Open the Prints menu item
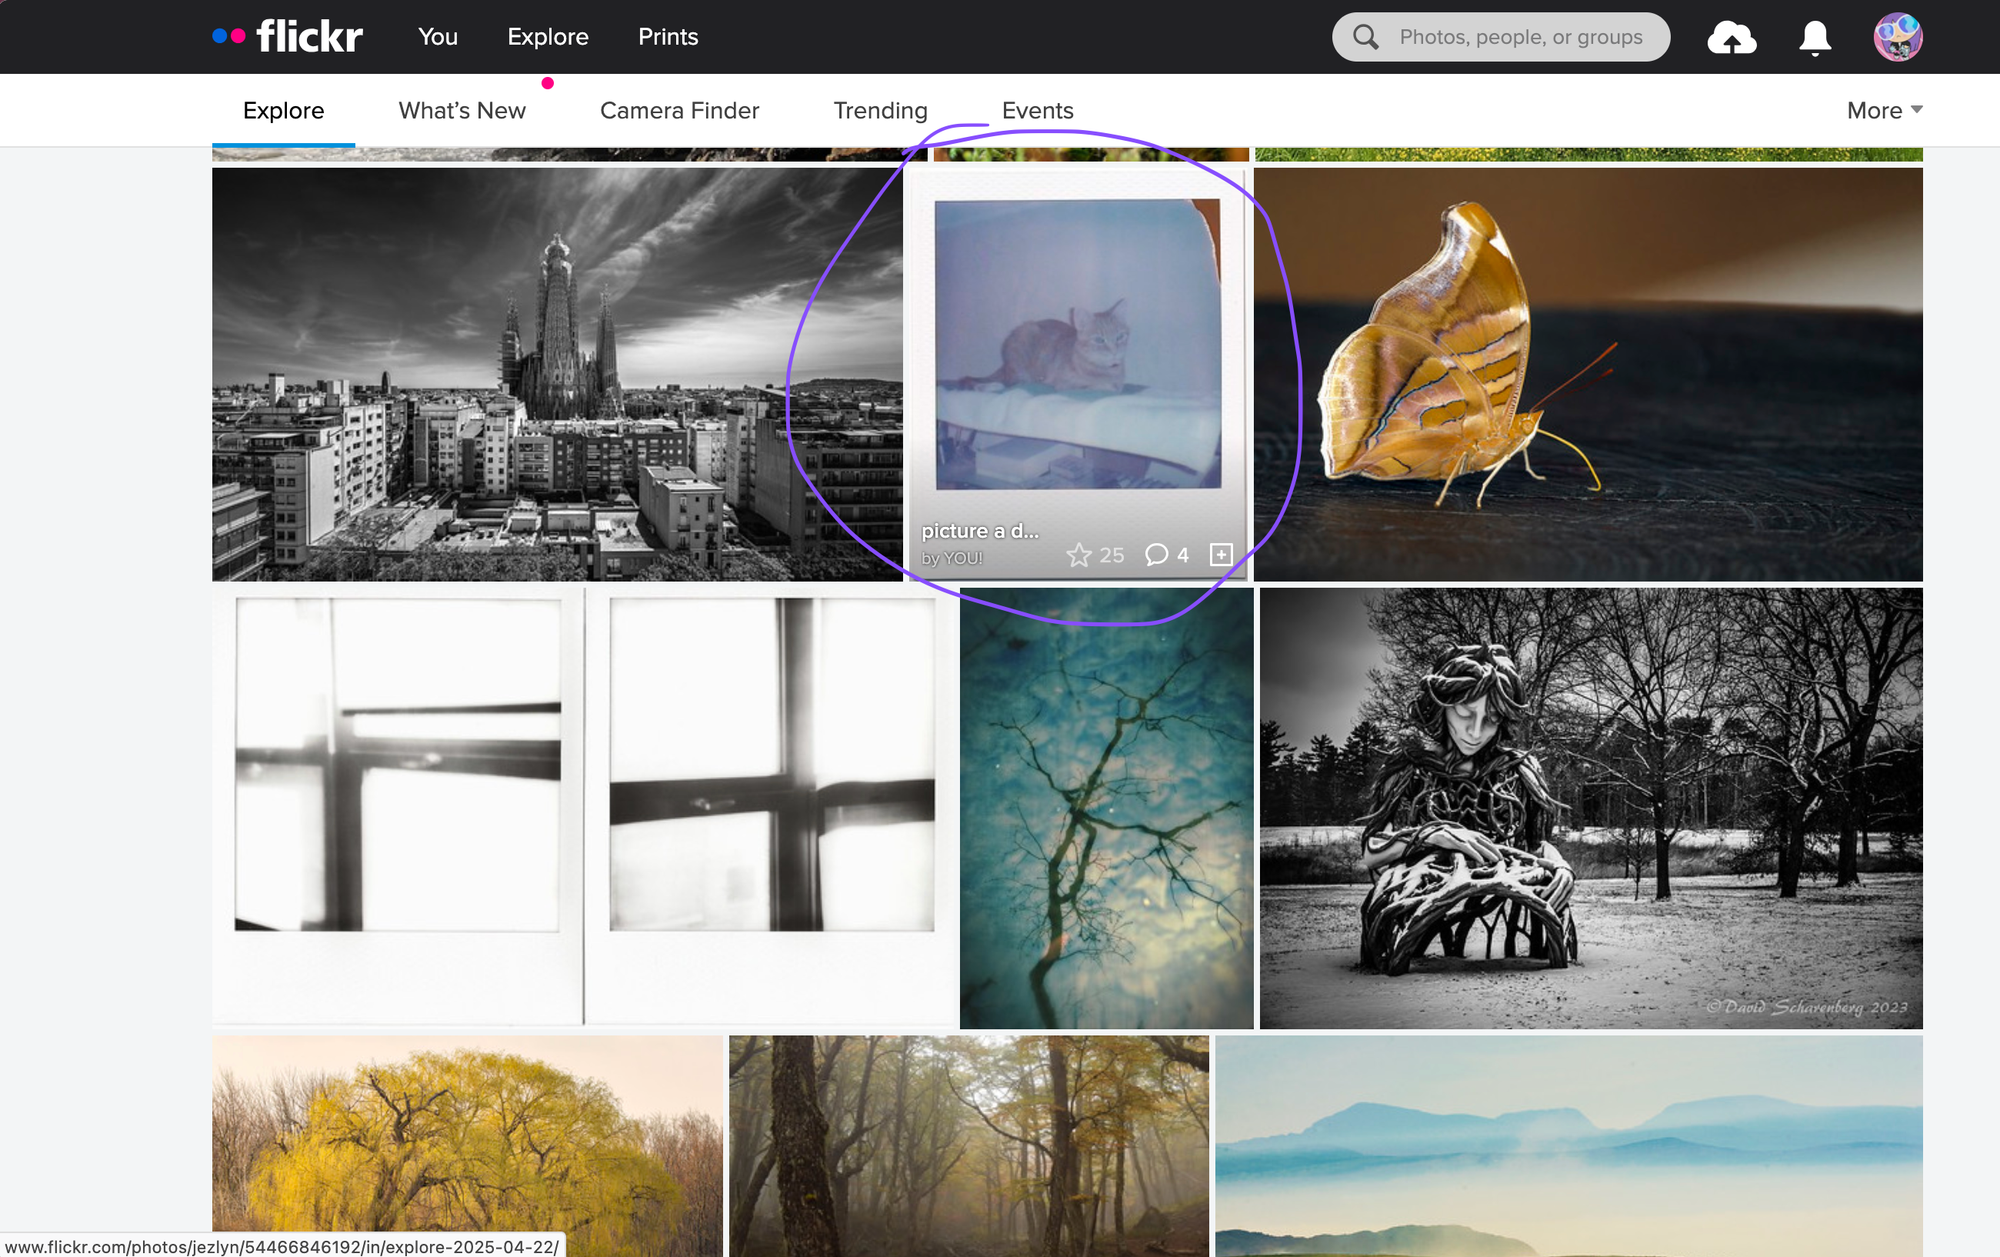 (667, 37)
